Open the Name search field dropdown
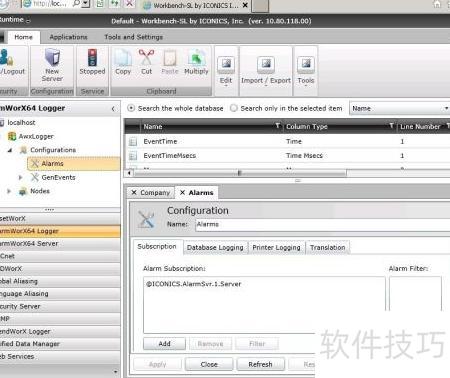The image size is (450, 378). point(446,108)
